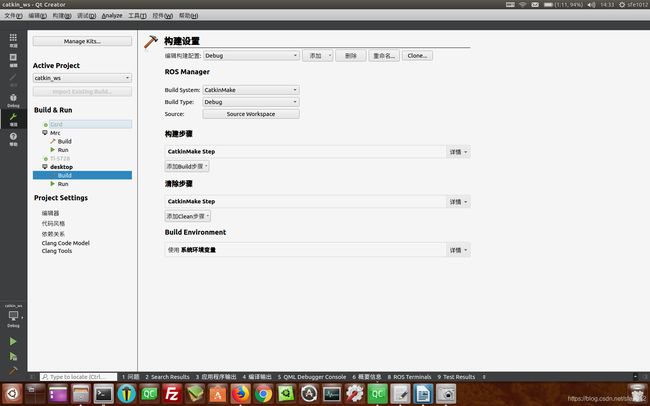This screenshot has height=406, width=650.
Task: Click the delete configuration button
Action: coord(351,56)
